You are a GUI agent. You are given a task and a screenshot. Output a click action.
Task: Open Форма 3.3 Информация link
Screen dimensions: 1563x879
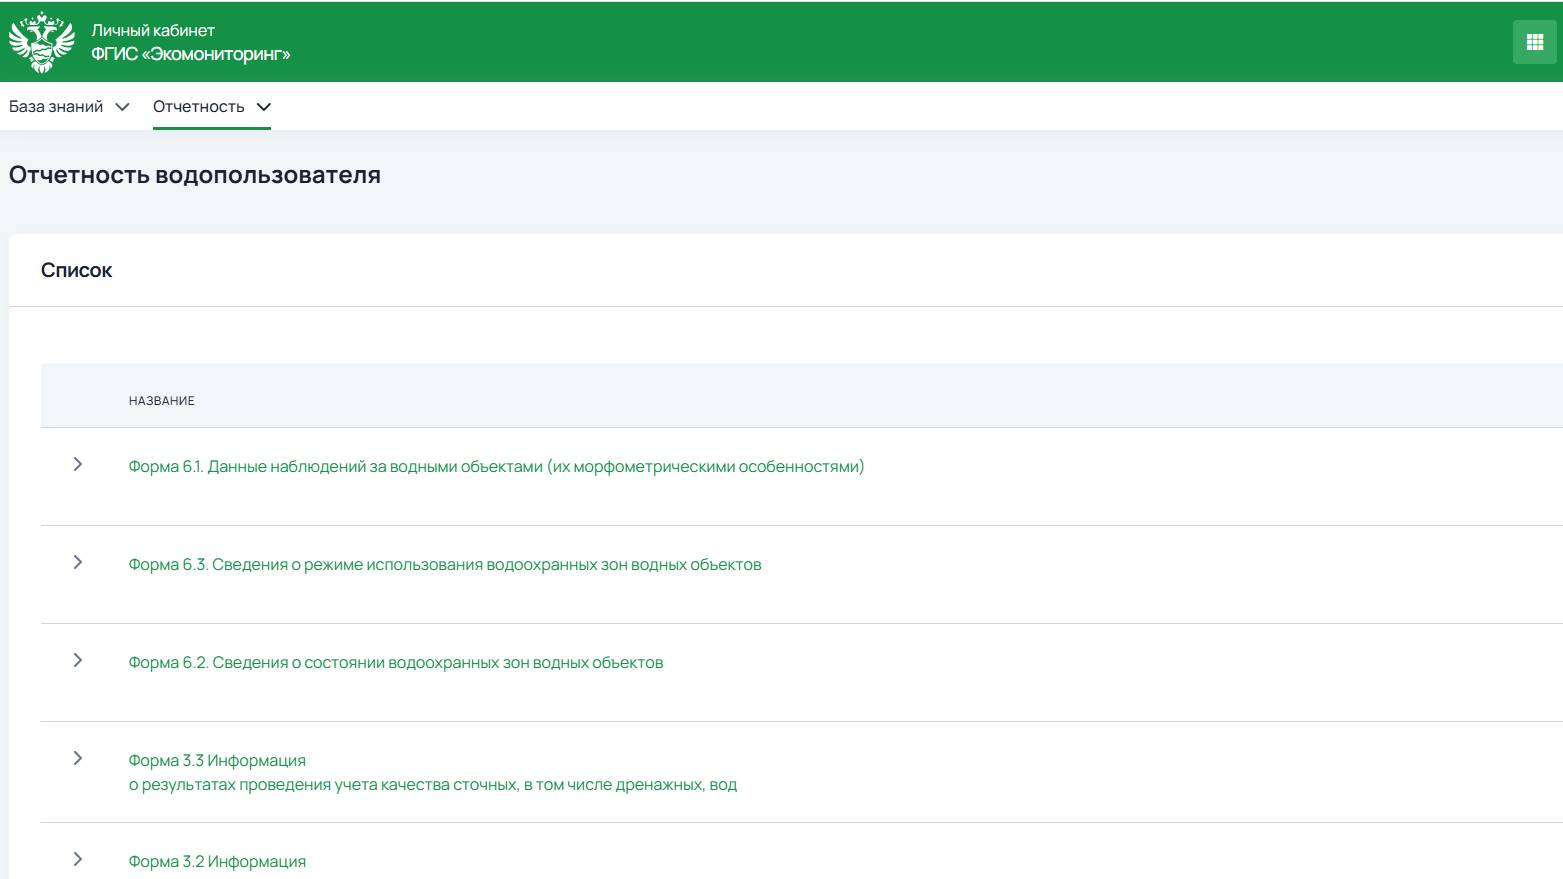coord(432,772)
